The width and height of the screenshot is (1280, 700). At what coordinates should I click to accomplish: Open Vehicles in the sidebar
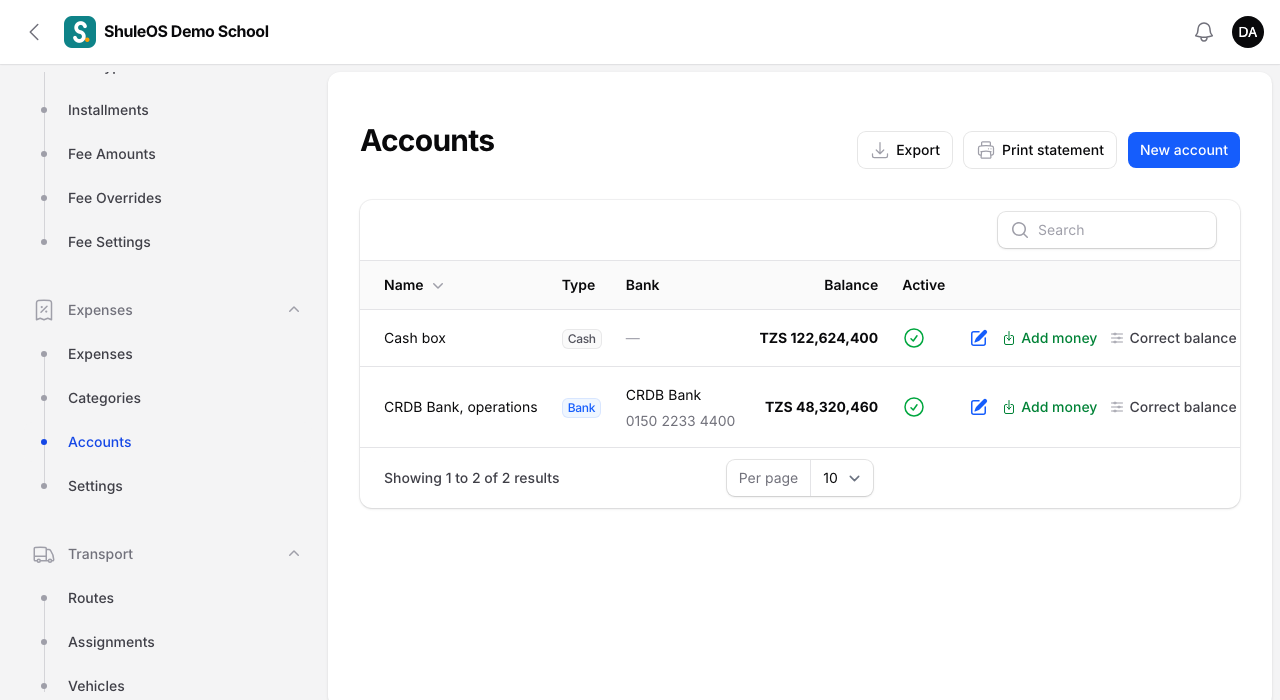point(96,686)
